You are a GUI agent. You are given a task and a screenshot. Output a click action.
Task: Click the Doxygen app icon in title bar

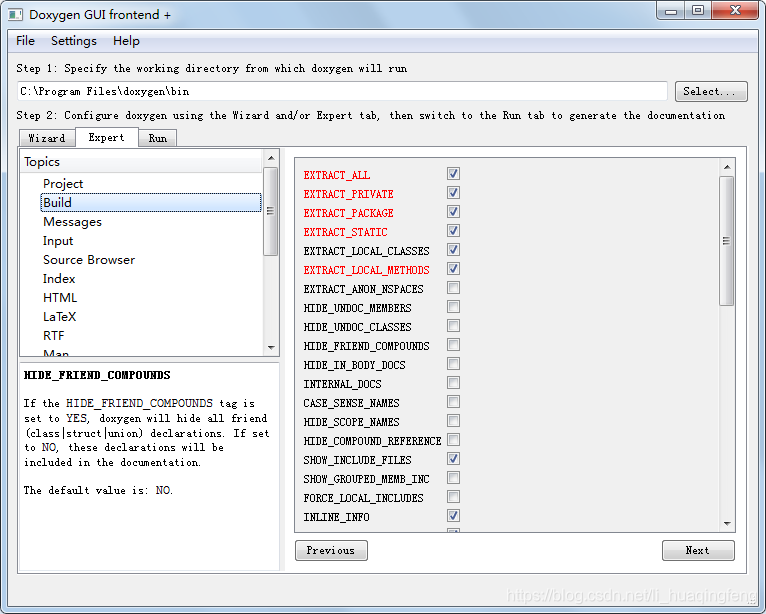click(15, 15)
